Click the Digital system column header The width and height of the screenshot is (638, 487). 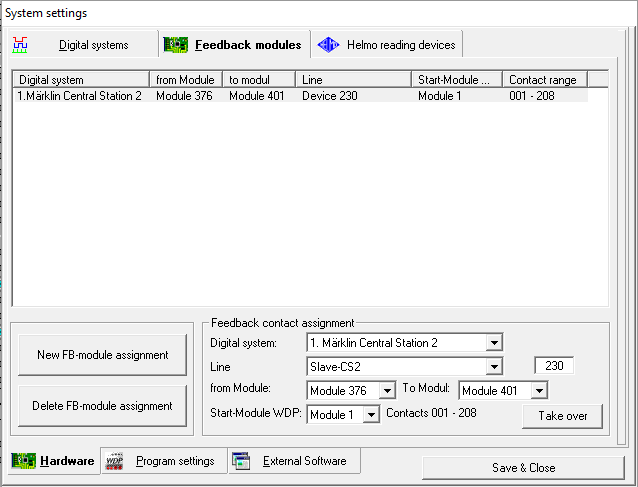pos(81,79)
